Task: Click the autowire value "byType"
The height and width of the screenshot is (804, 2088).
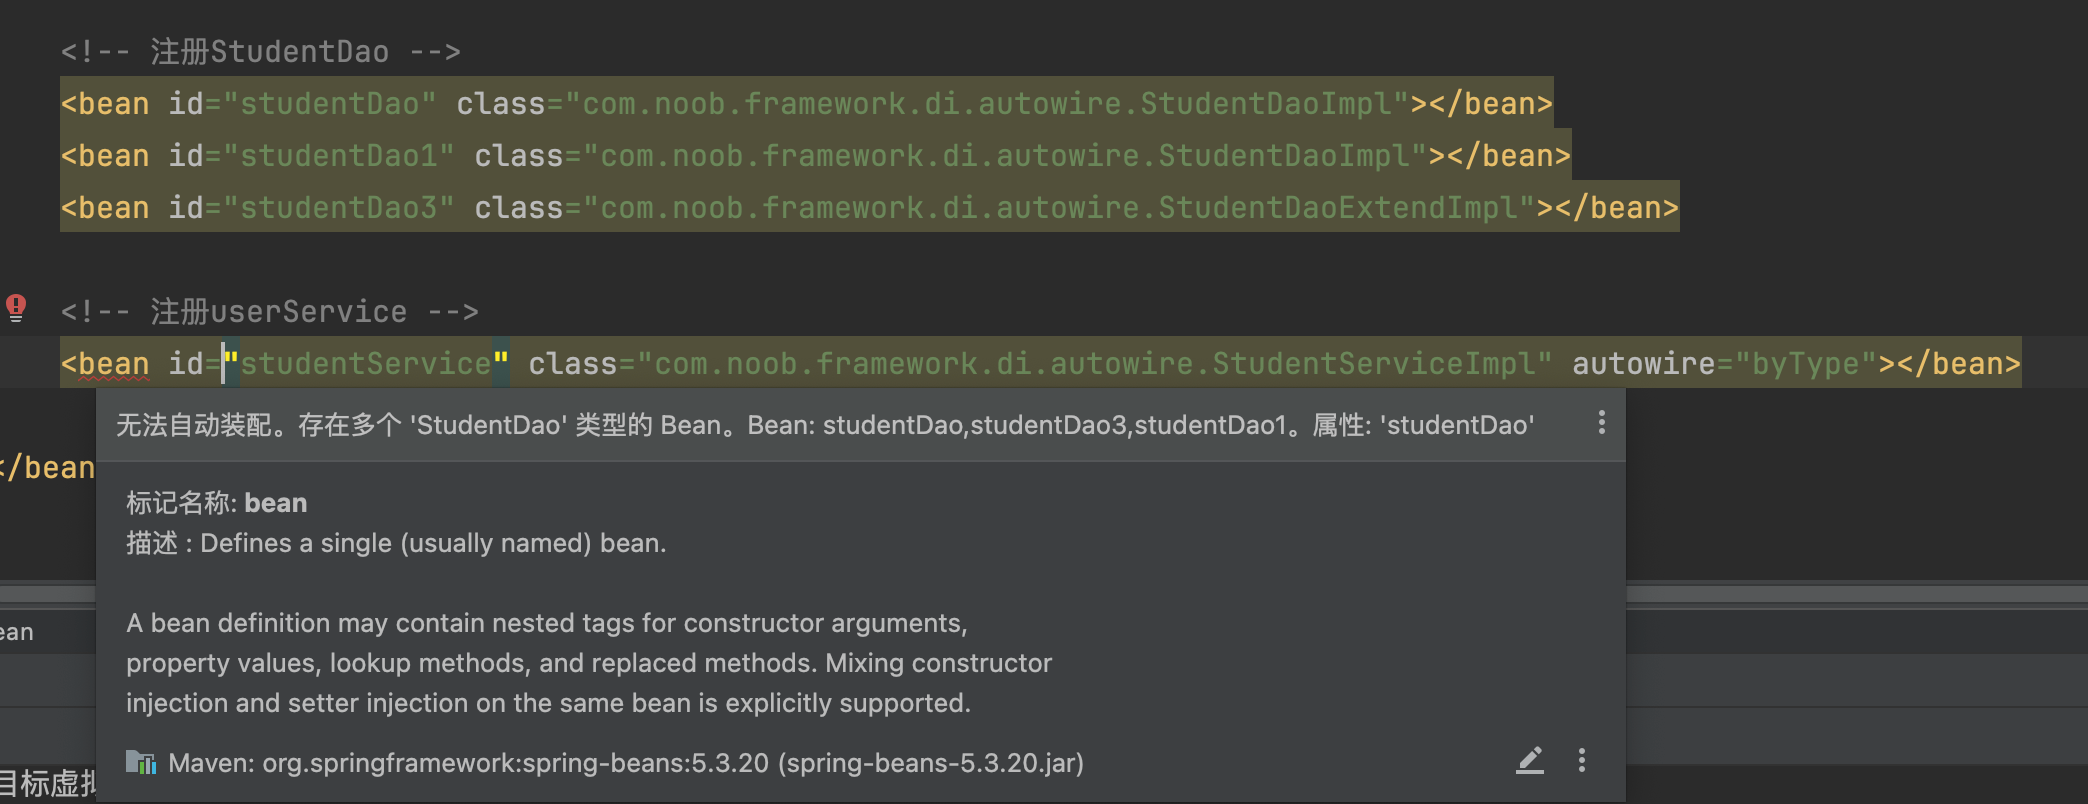Action: pos(1806,363)
